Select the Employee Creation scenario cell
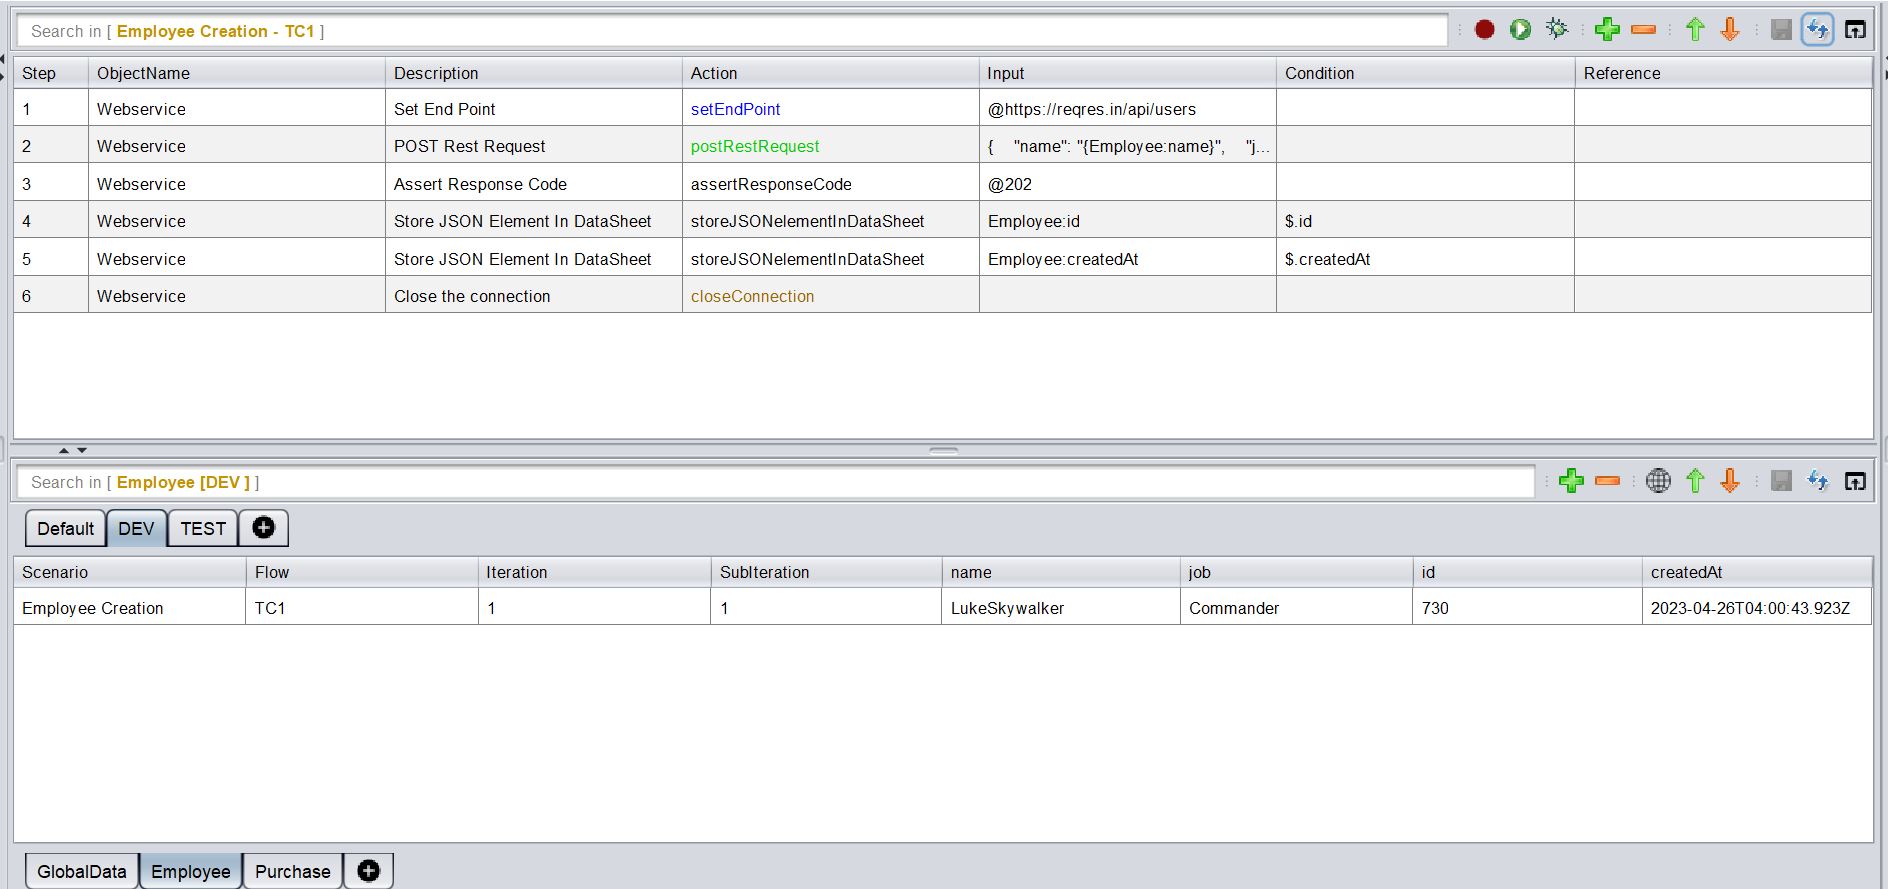 coord(129,608)
